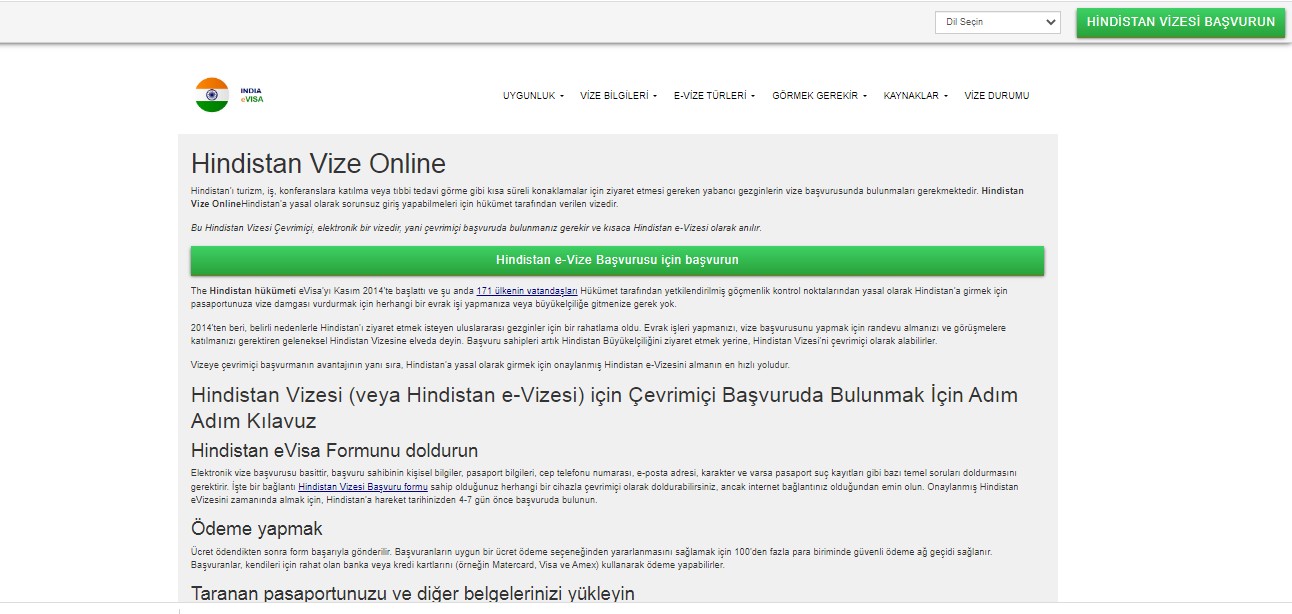Expand the caret beside GÖRMEK GEREKİR
The image size is (1292, 614).
coord(865,97)
